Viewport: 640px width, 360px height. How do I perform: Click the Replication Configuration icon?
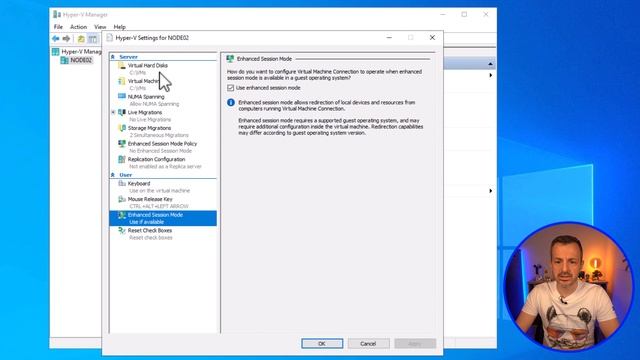tap(122, 159)
